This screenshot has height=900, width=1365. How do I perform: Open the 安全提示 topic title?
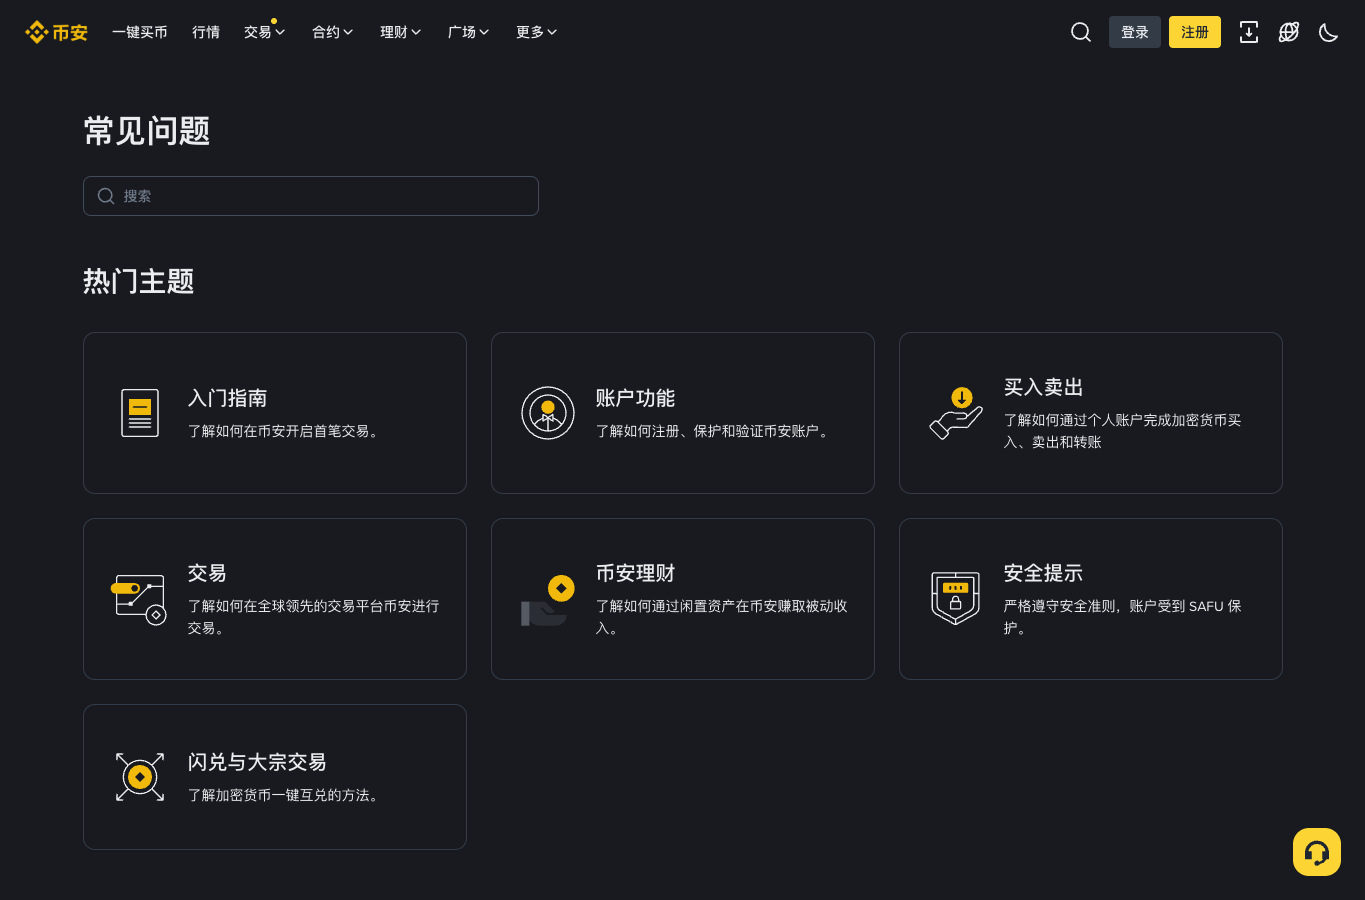[1044, 573]
